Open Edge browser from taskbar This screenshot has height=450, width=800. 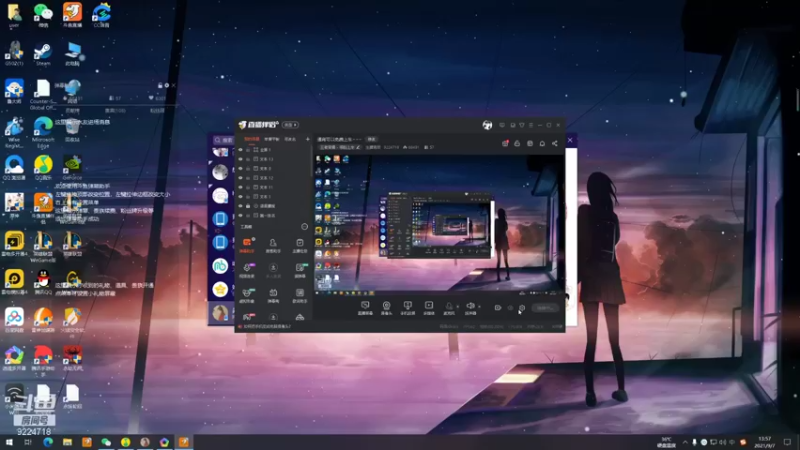(x=48, y=442)
